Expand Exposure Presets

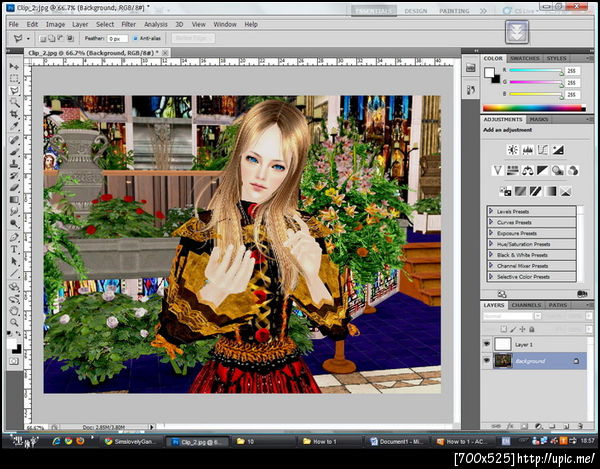[491, 233]
